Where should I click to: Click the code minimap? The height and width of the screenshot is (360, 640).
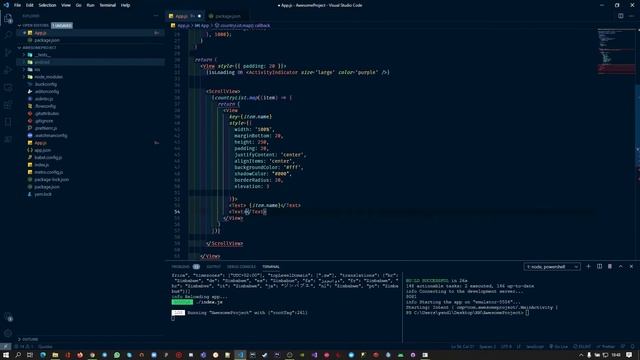[616, 51]
